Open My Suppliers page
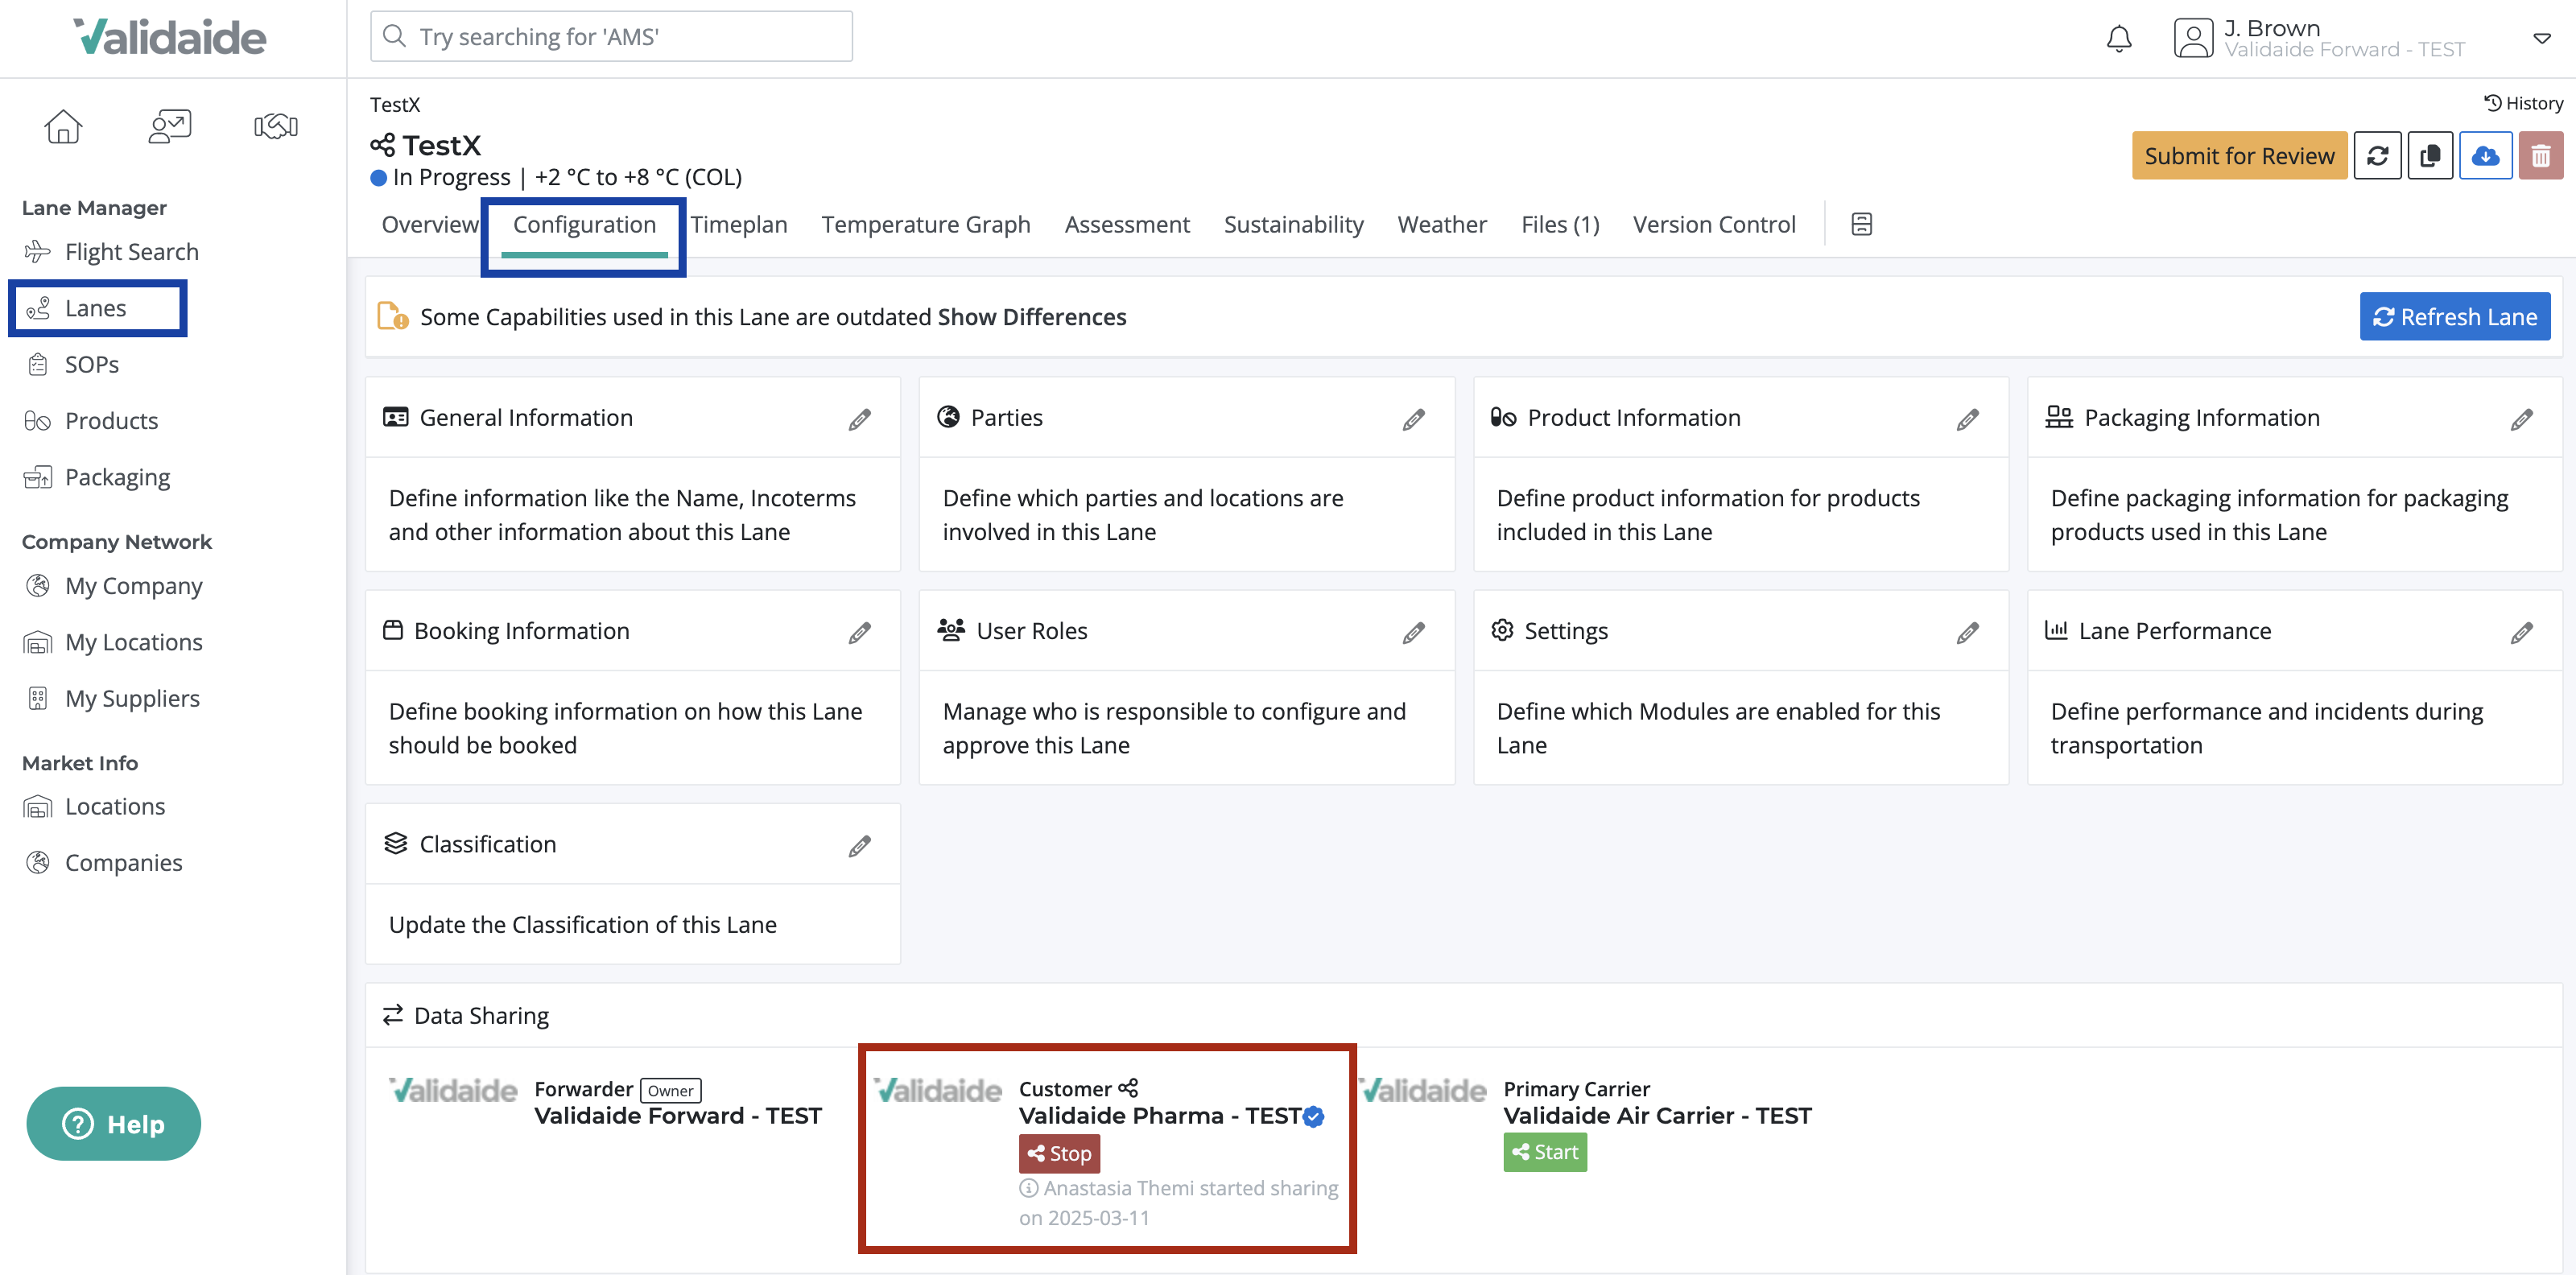2576x1275 pixels. [112, 698]
